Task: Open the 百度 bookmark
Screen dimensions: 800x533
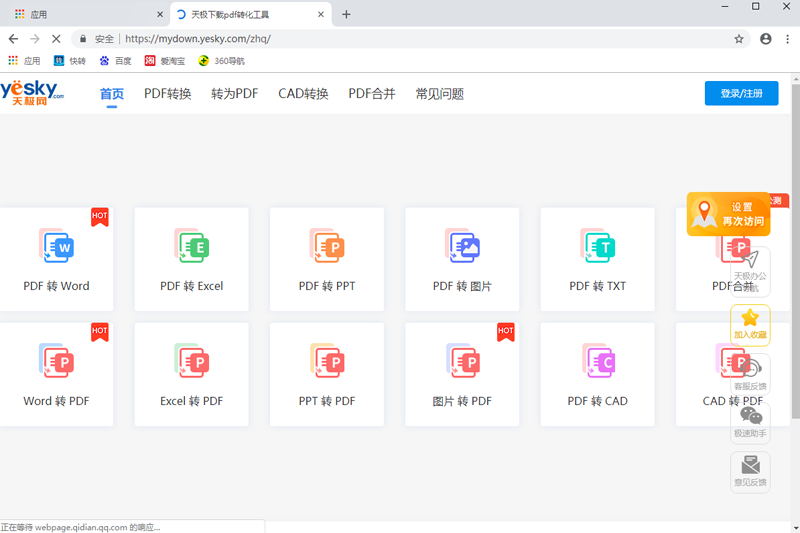Action: (115, 61)
